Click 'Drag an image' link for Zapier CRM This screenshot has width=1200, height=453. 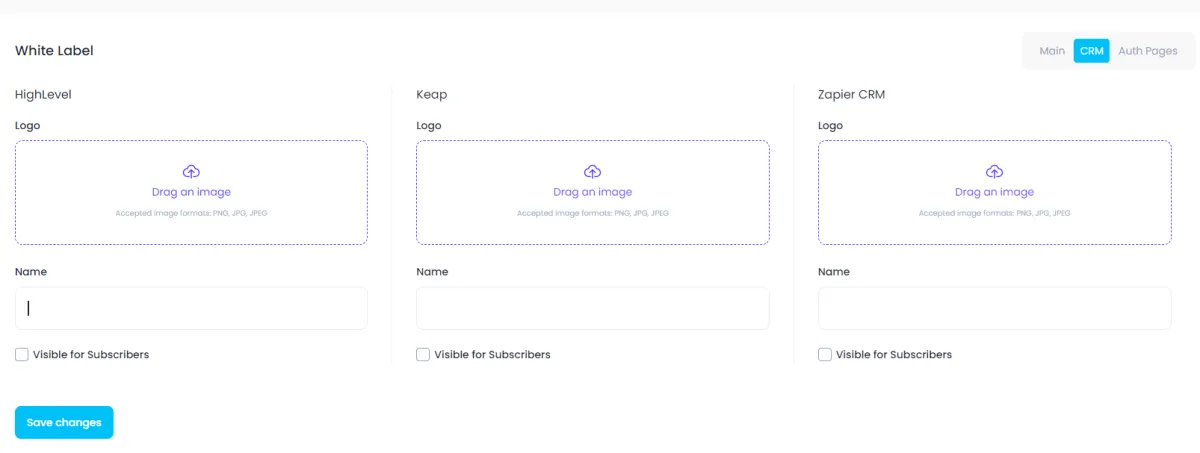point(995,192)
